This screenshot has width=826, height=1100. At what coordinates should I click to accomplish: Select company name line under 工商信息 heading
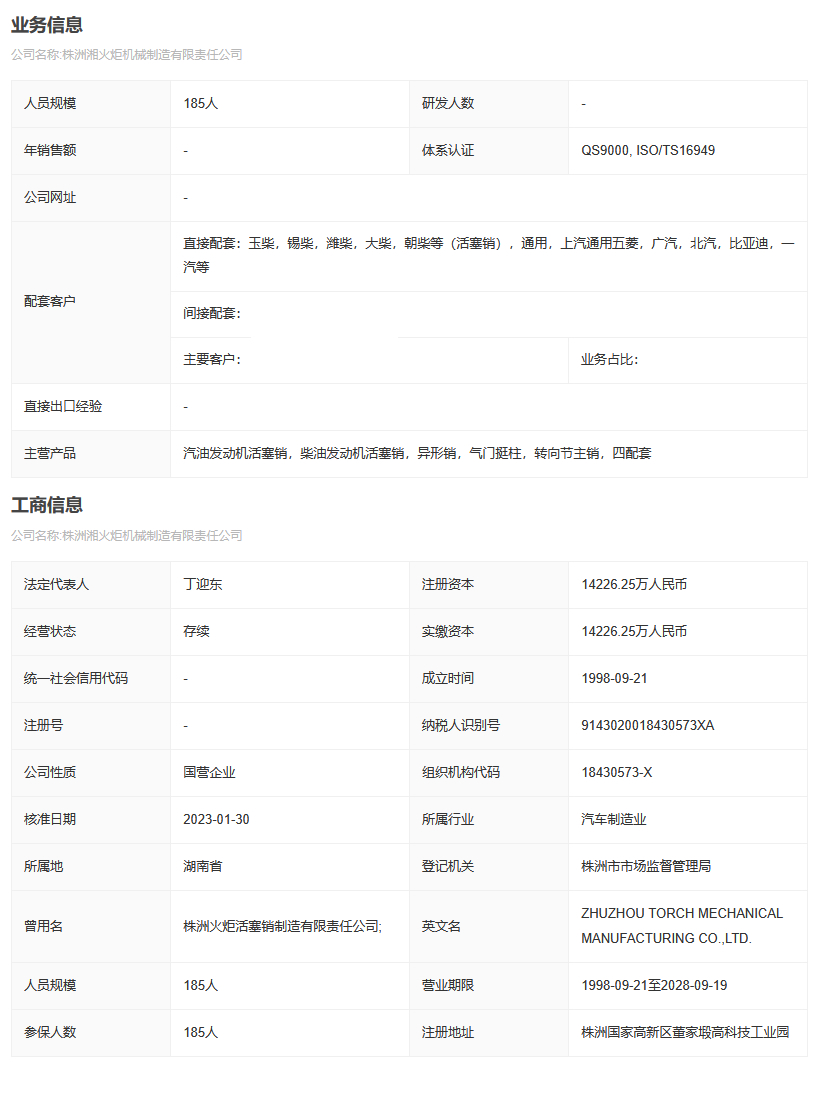127,536
